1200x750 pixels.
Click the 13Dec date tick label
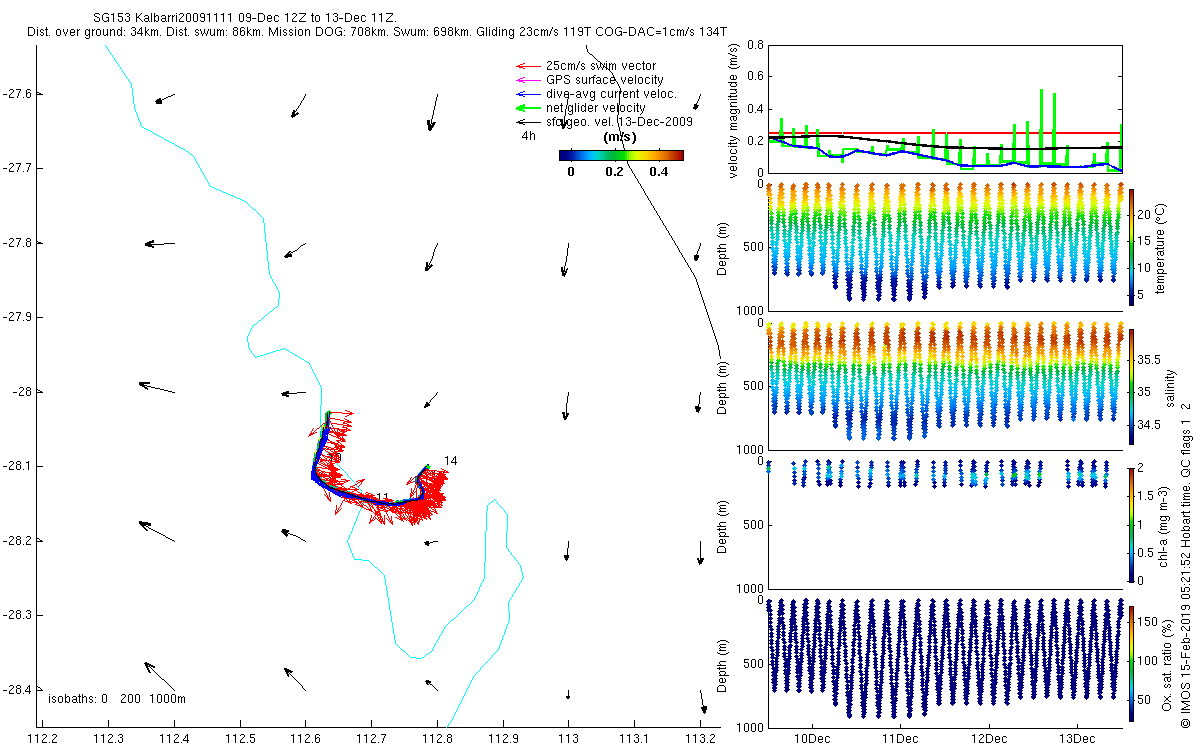pos(1077,738)
